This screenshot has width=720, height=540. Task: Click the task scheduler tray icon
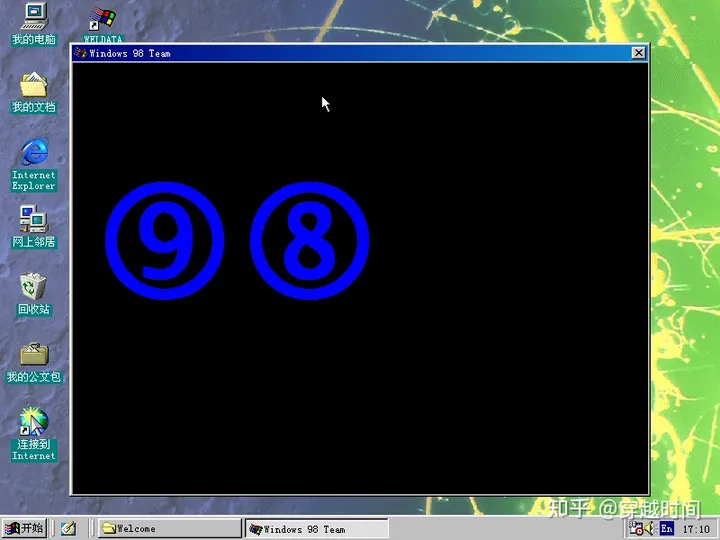[636, 529]
